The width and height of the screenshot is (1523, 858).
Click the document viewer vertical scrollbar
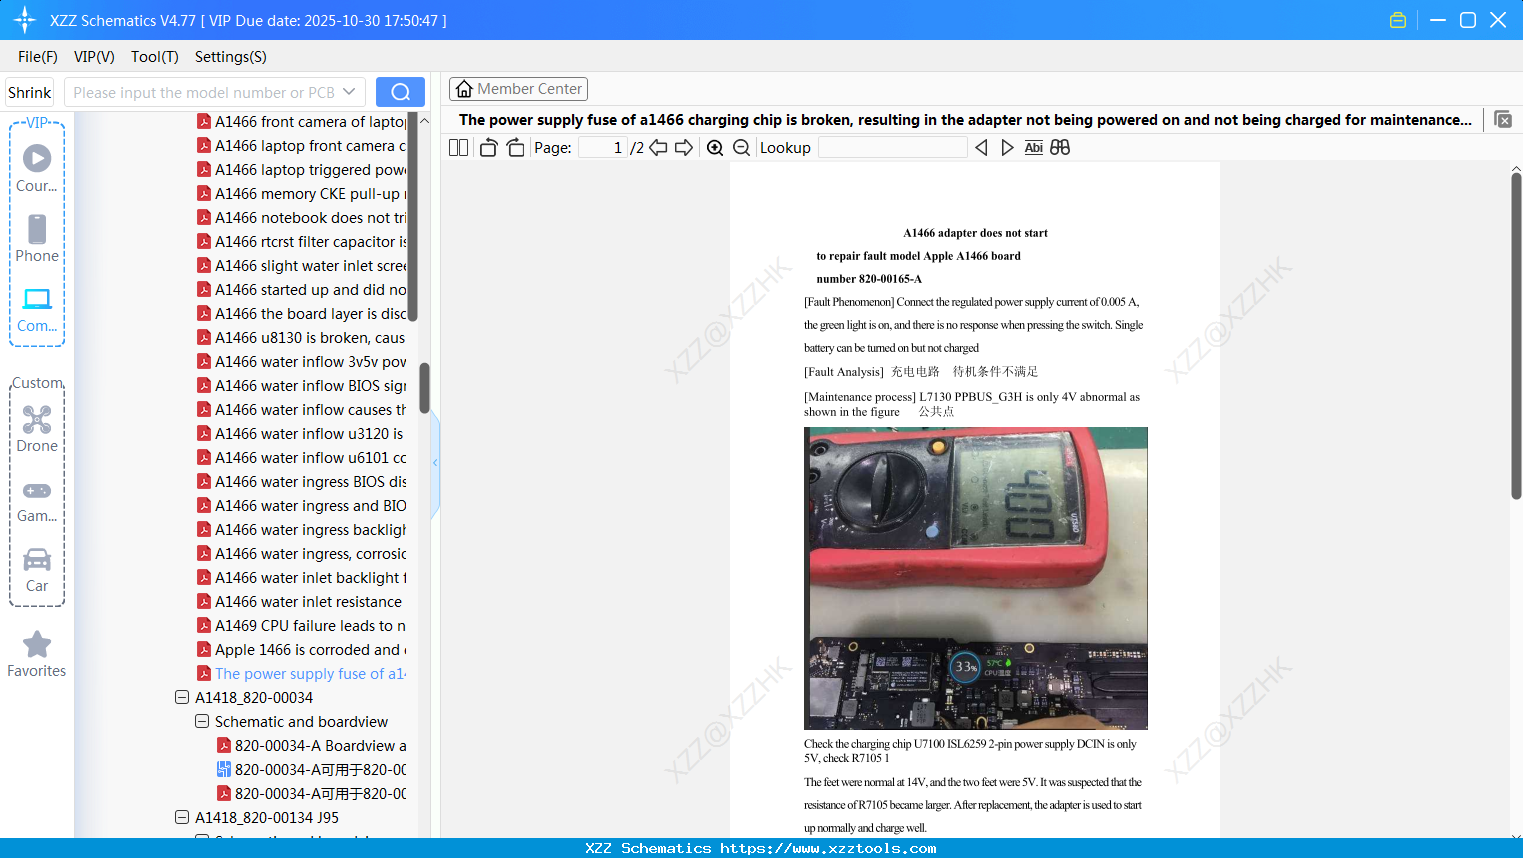pos(1516,335)
